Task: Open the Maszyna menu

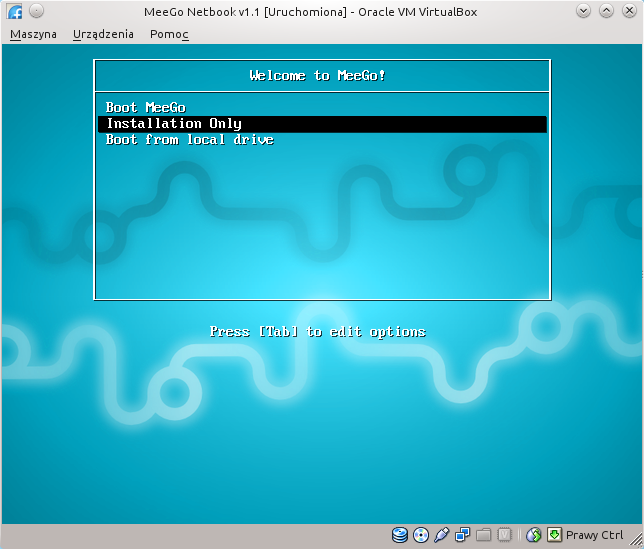Action: click(x=33, y=34)
